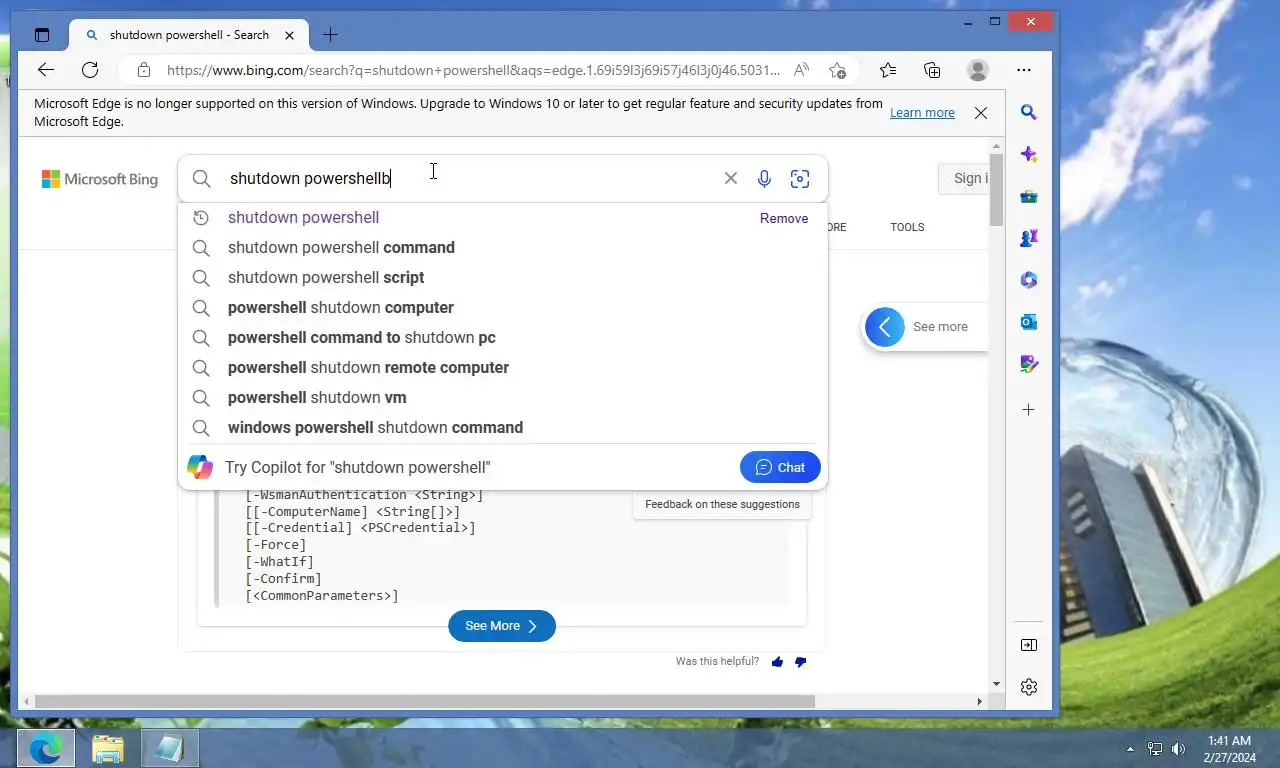Reload the page with refresh icon

pyautogui.click(x=90, y=70)
